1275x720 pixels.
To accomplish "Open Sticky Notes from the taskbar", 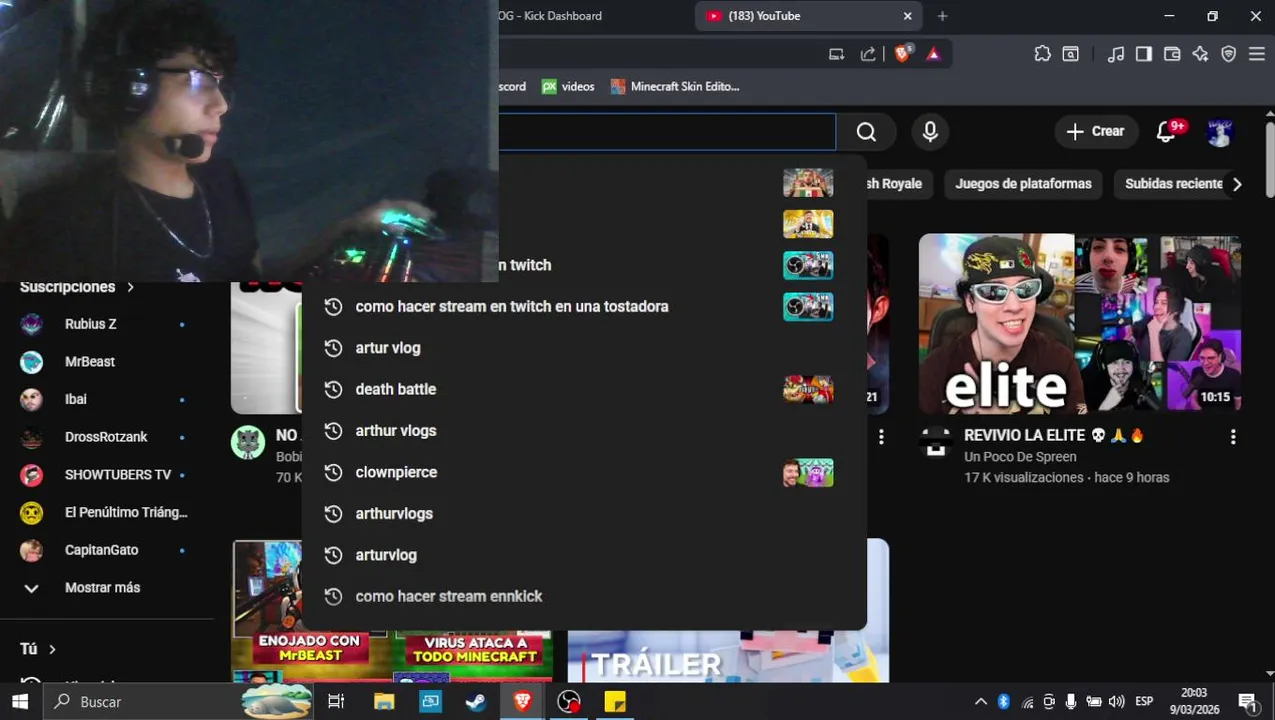I will coord(615,702).
